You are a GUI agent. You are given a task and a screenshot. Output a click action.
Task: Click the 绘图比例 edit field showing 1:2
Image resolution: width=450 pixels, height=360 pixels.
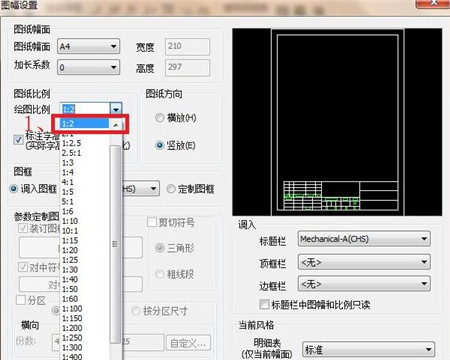[85, 109]
